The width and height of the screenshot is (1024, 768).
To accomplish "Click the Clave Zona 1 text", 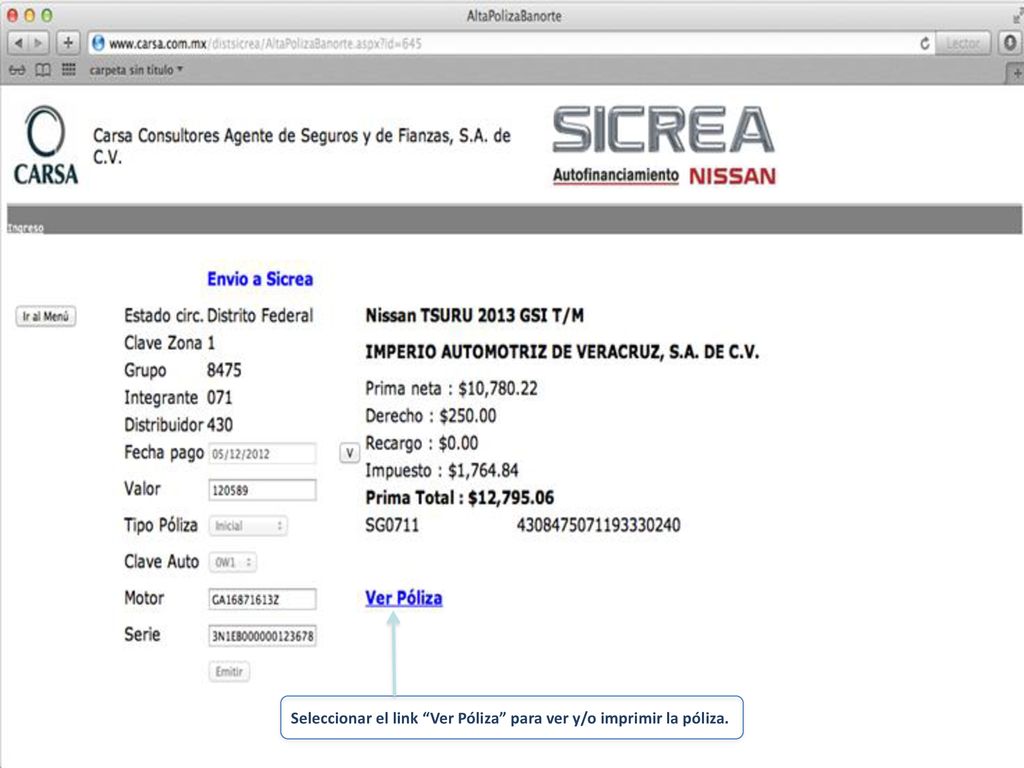I will click(x=169, y=343).
